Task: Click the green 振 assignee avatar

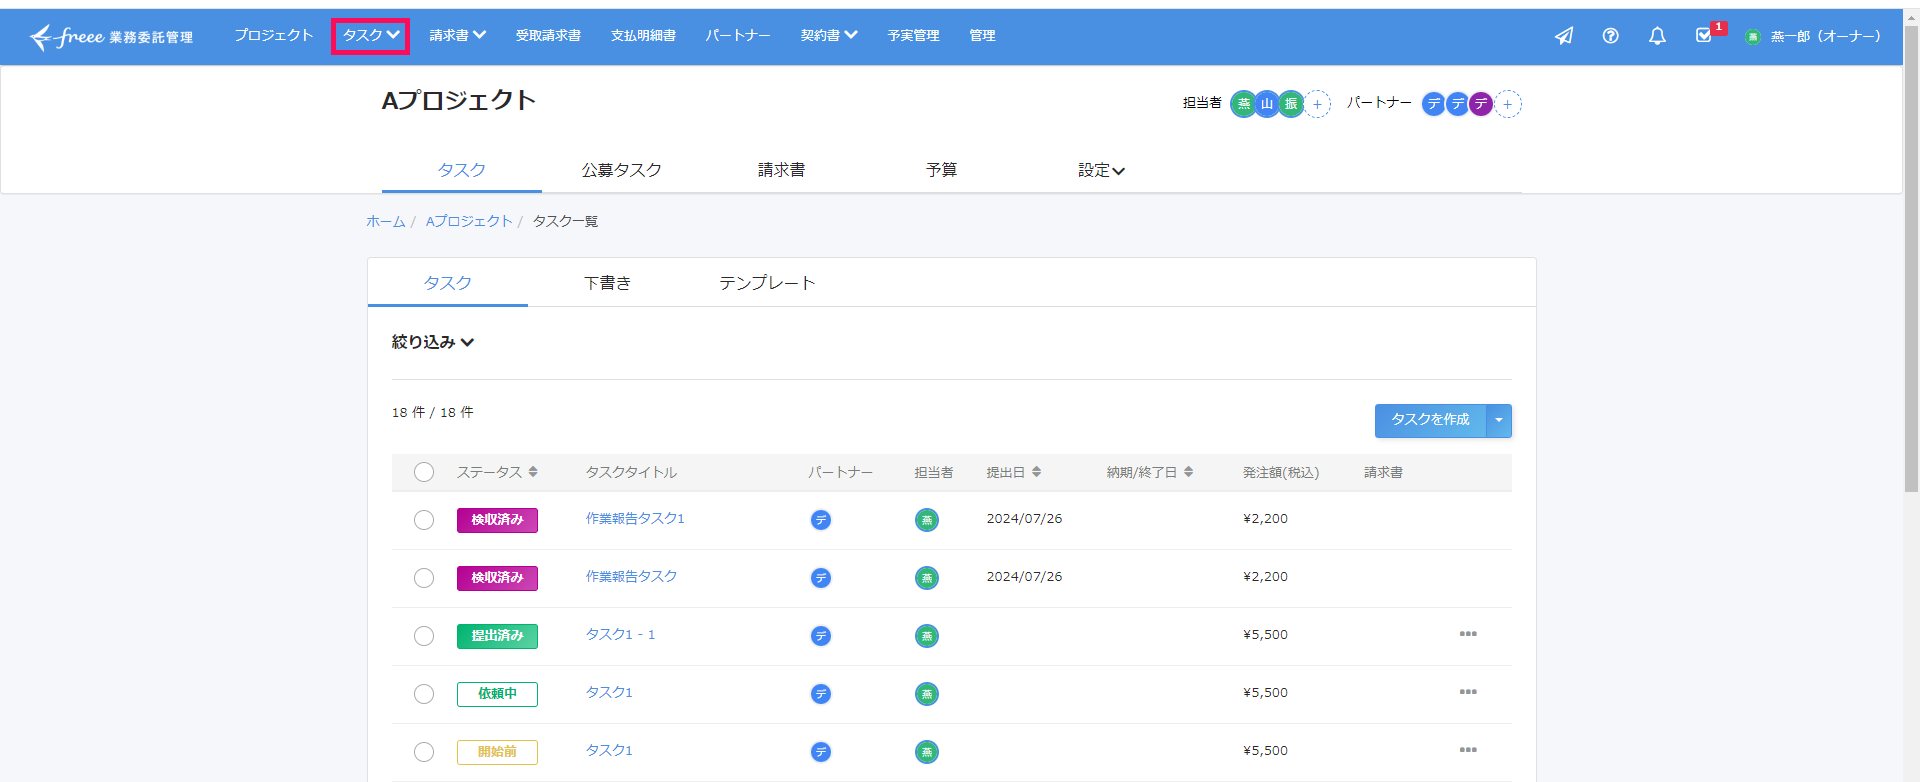Action: coord(1291,104)
